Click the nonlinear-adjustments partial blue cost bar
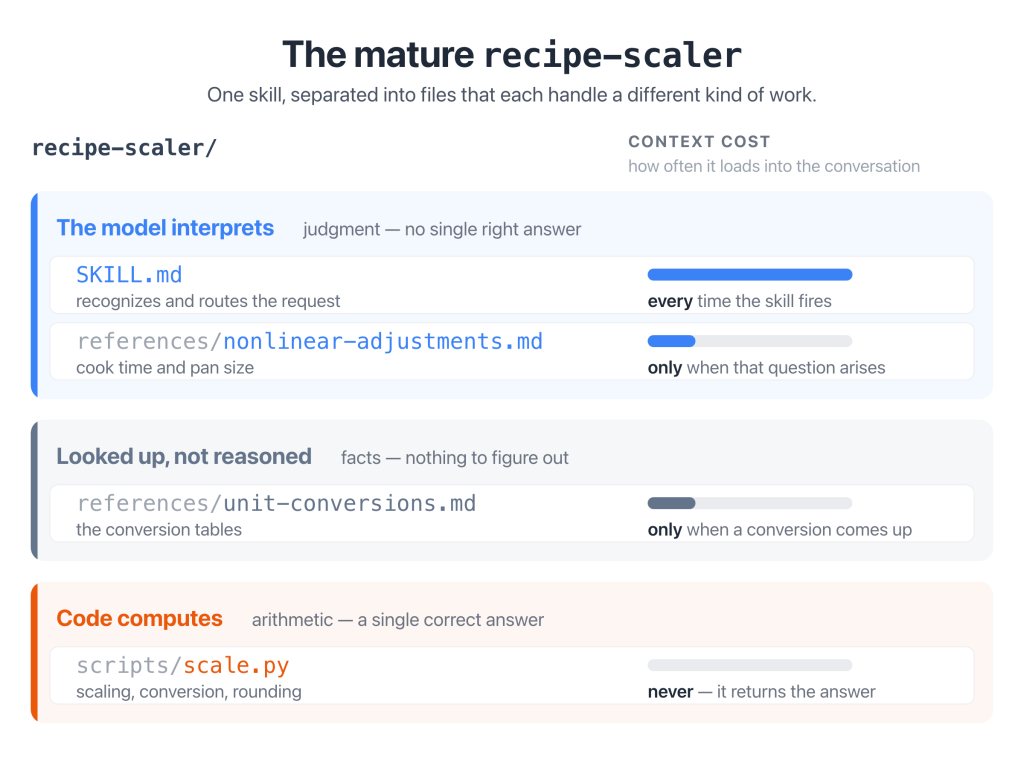This screenshot has height=759, width=1024. pos(750,341)
